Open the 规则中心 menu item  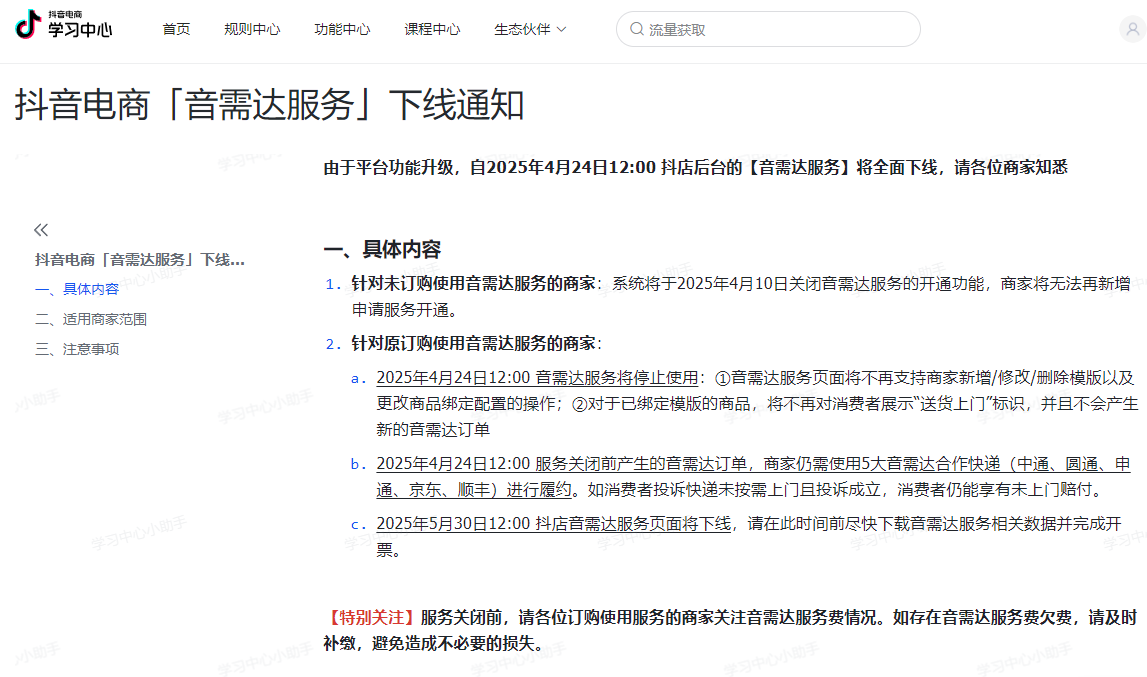point(252,29)
